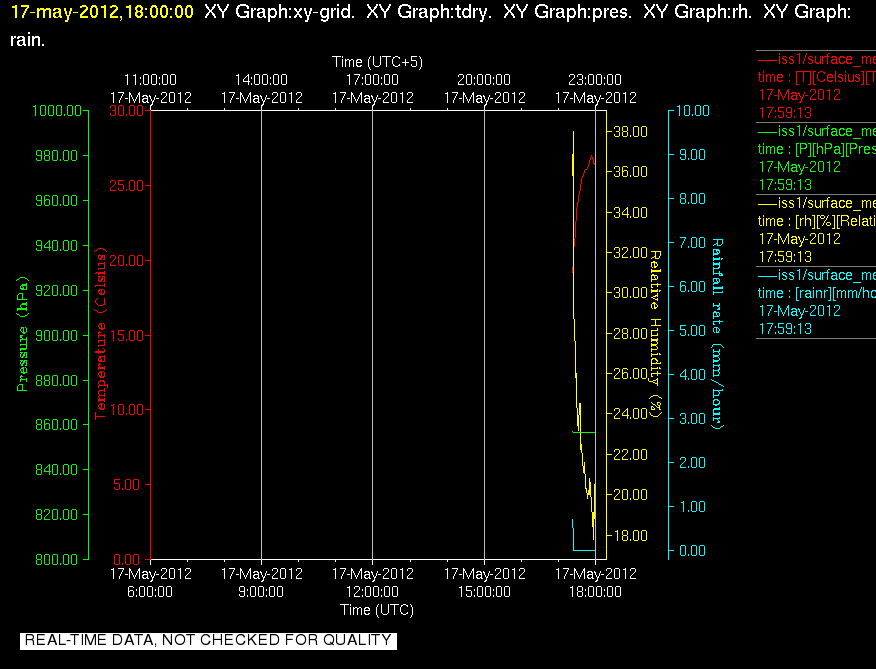Click the 23:00:00 top axis time label
The image size is (876, 669).
[596, 88]
